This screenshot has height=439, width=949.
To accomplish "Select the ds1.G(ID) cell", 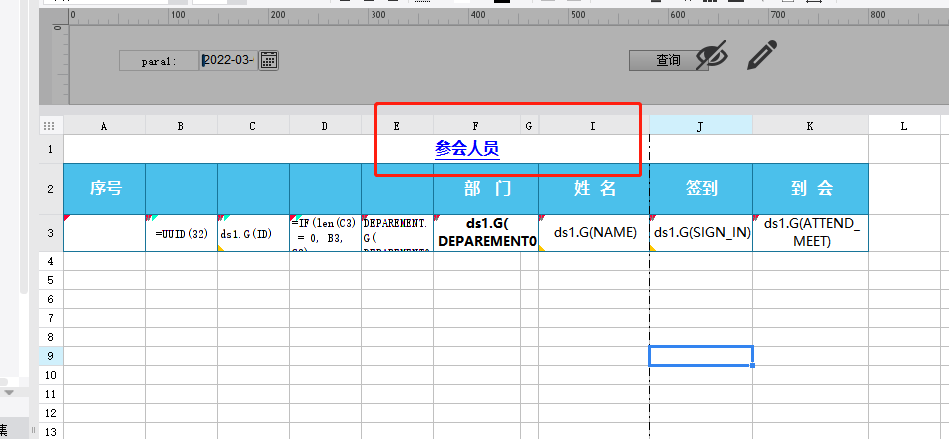I will coord(254,233).
